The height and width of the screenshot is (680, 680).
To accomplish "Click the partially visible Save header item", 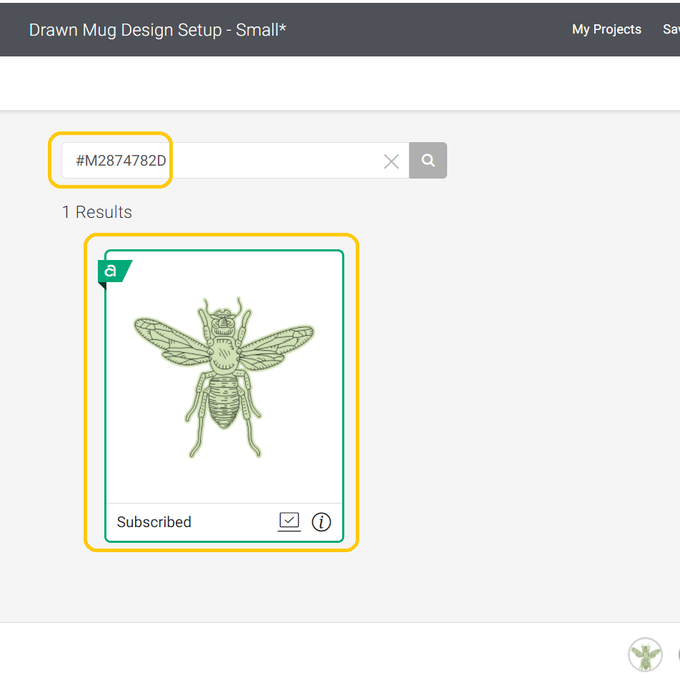I will (671, 29).
